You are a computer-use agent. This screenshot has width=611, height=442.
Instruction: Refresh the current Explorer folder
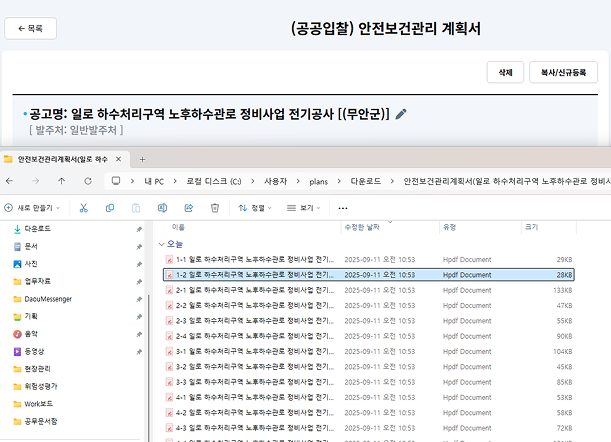(88, 181)
